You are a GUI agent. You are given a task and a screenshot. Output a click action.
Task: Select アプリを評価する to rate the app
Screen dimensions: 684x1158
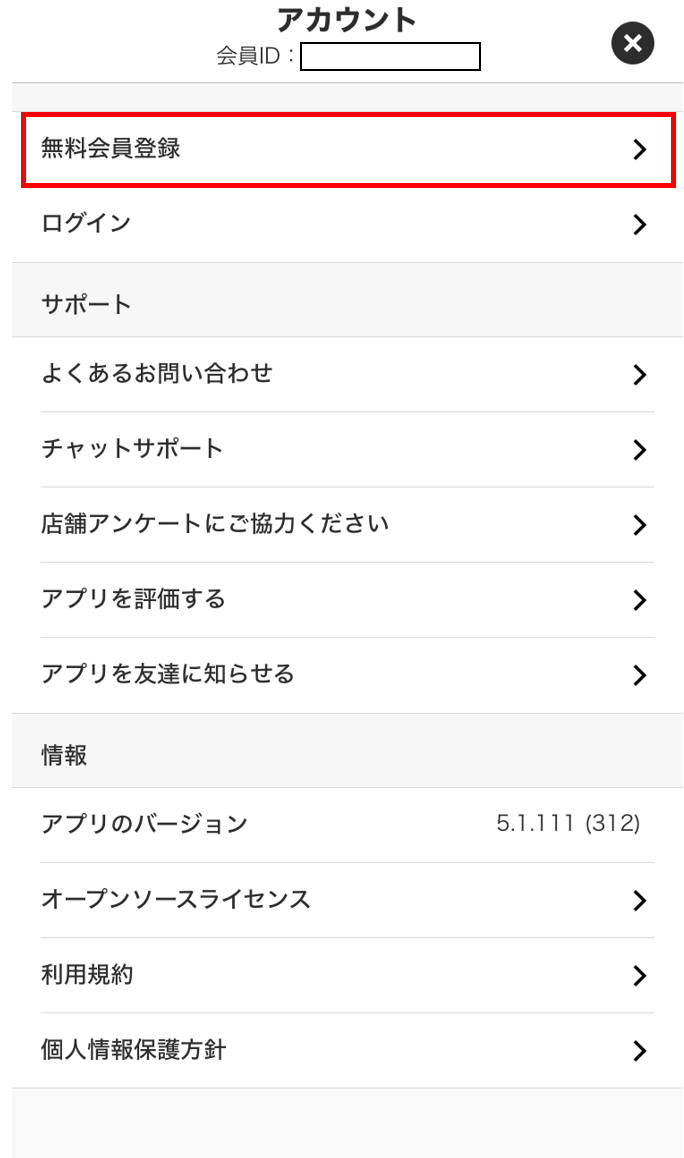coord(133,599)
